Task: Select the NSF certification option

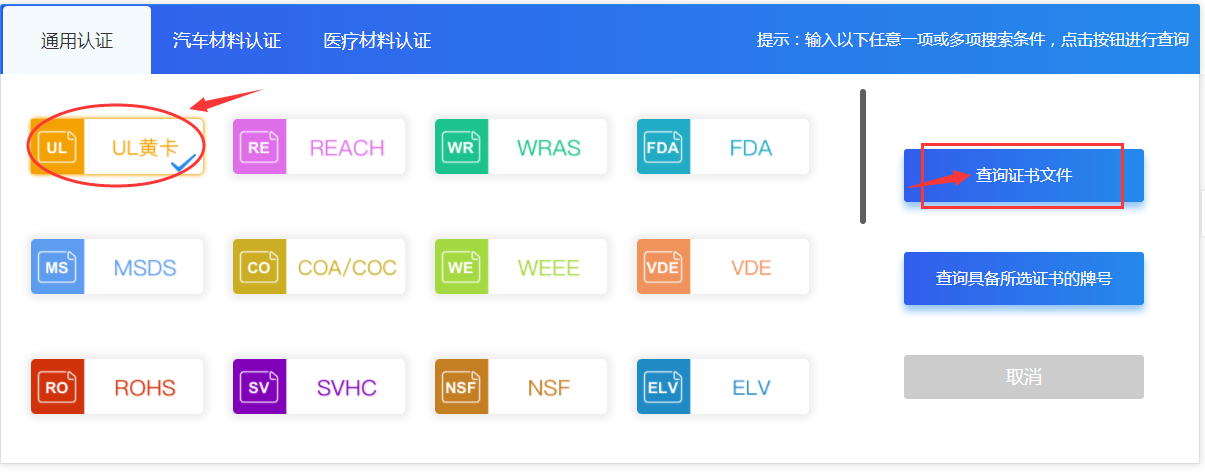Action: coord(549,387)
